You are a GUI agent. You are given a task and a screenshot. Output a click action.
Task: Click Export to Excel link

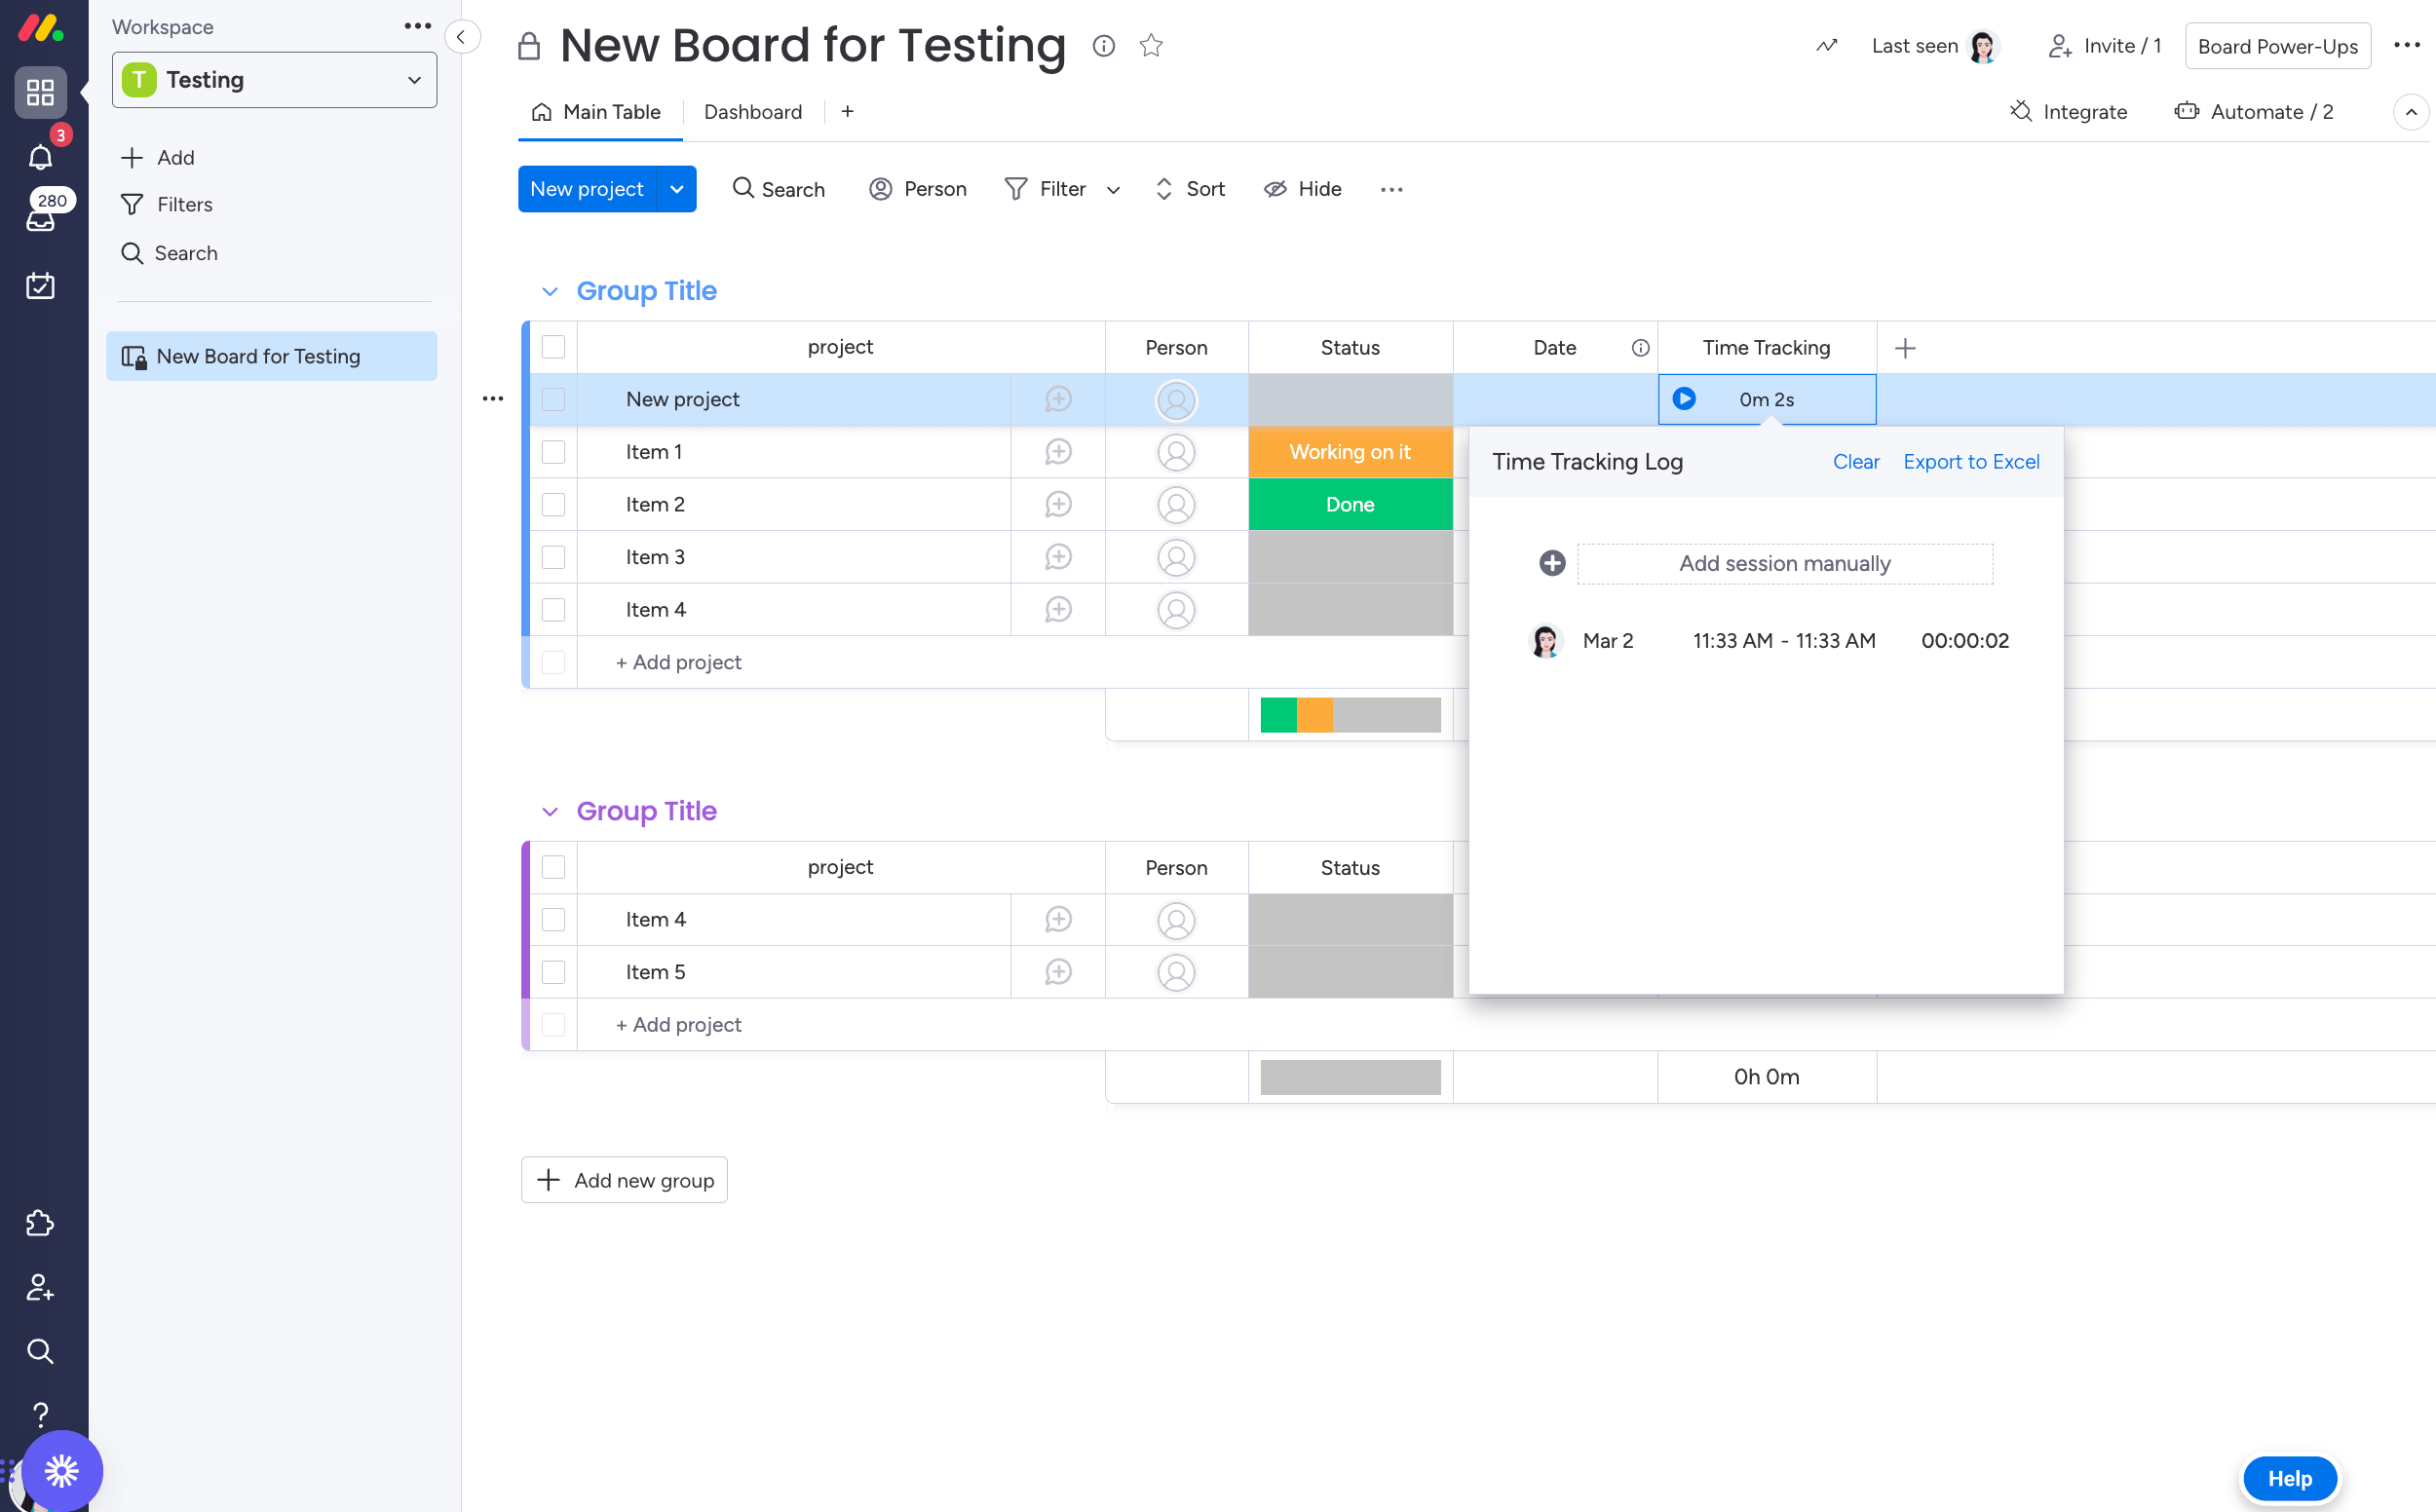[1970, 462]
